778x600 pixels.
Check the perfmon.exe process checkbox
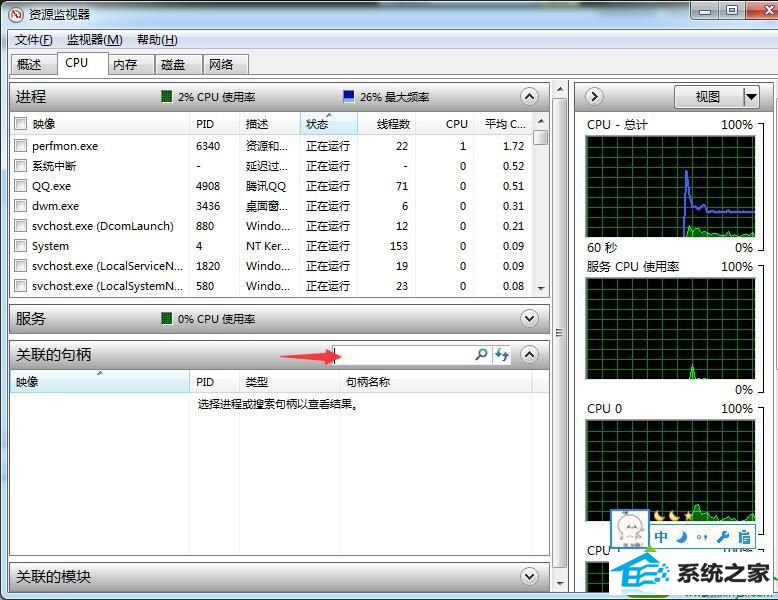click(20, 146)
